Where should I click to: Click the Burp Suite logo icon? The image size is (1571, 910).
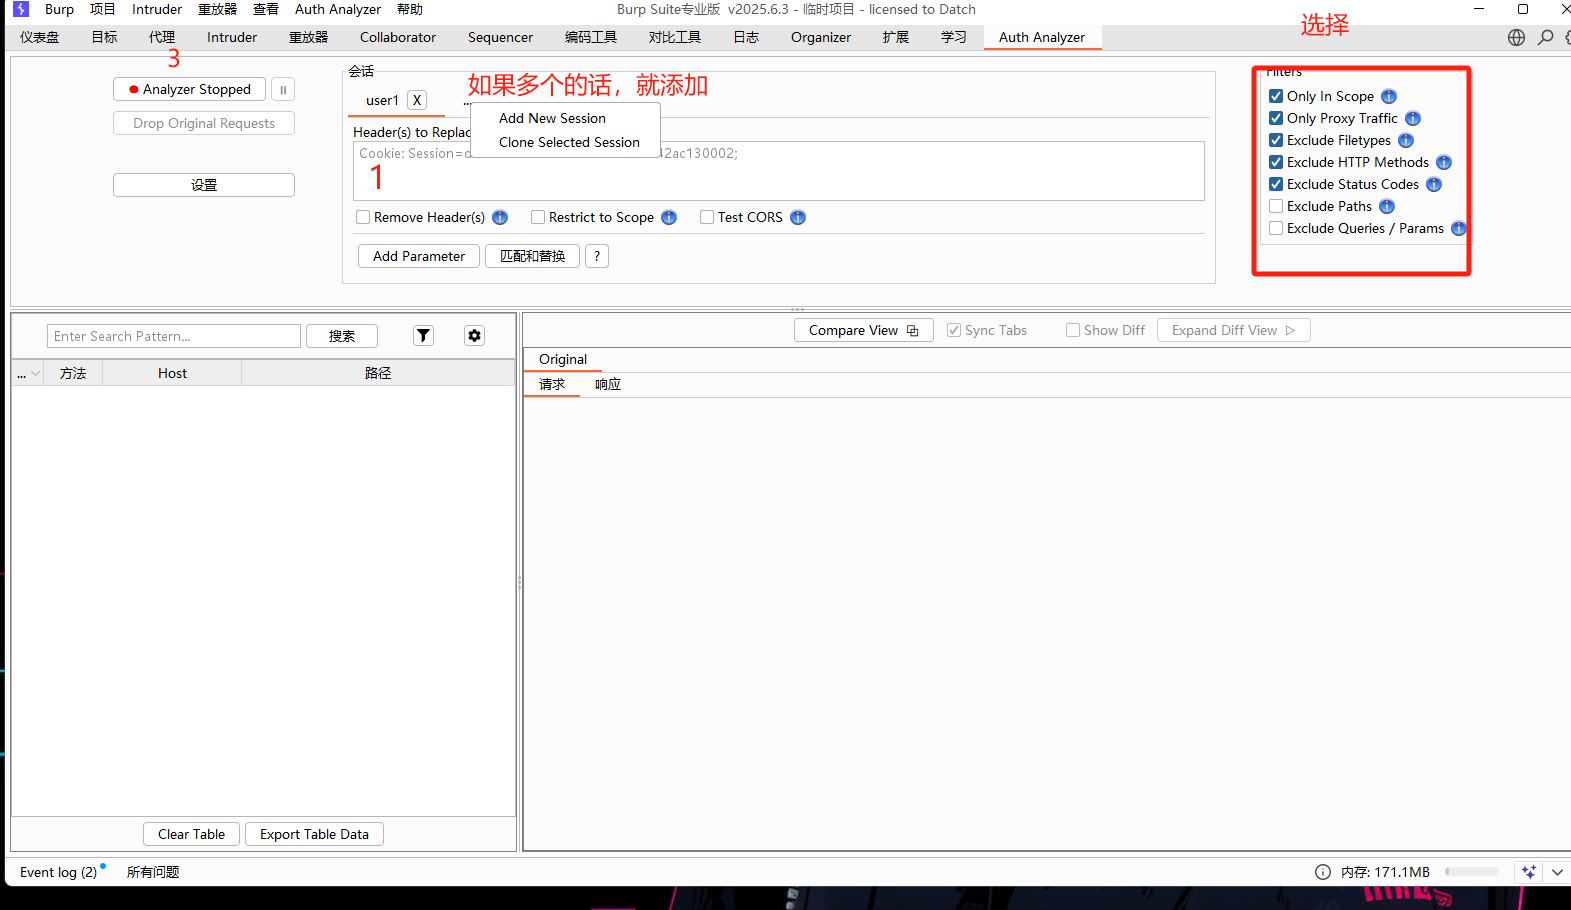click(21, 9)
